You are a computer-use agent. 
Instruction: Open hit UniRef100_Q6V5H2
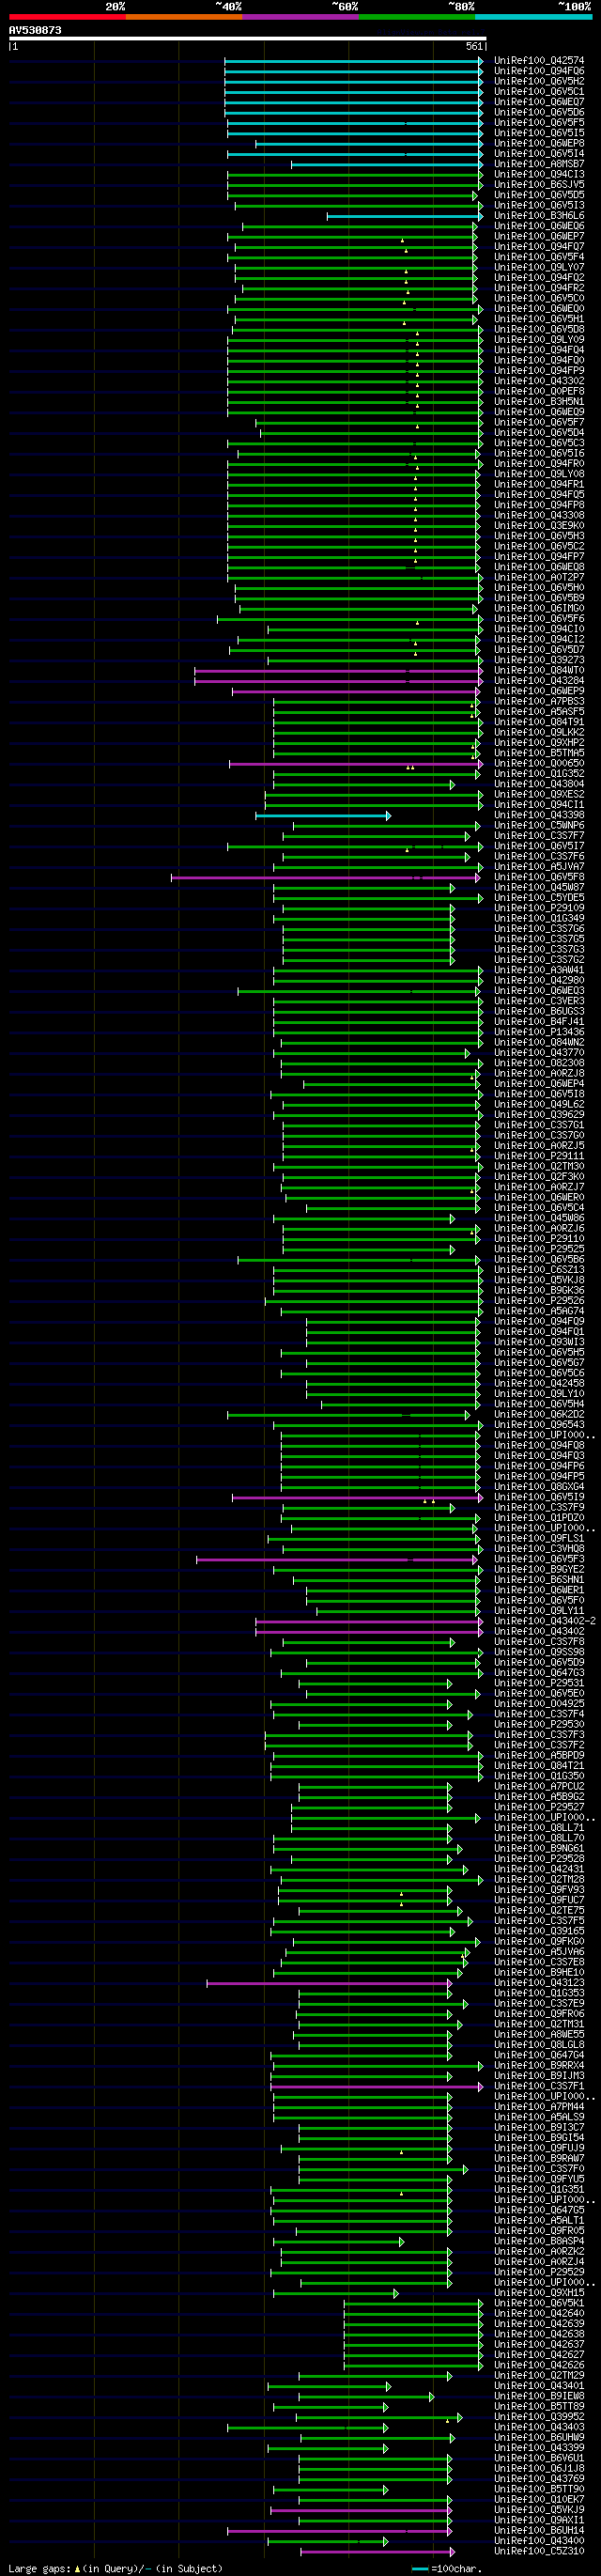pyautogui.click(x=539, y=82)
